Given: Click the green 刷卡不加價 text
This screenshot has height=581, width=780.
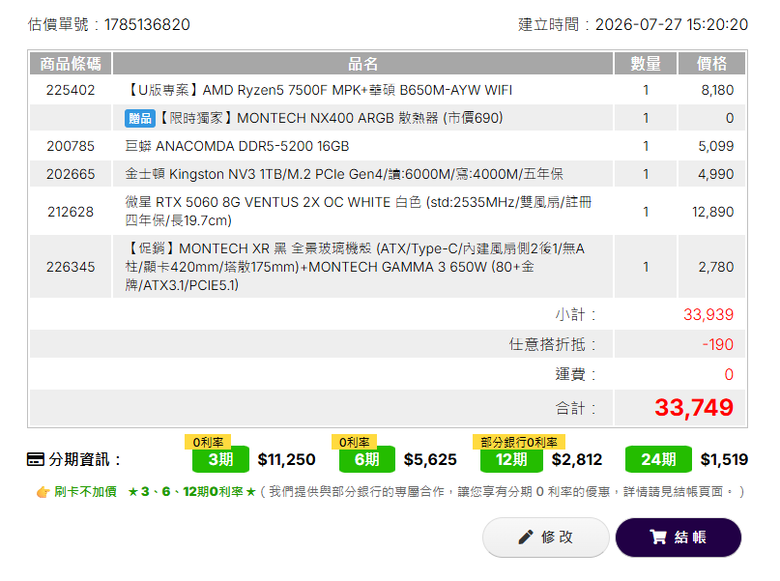Looking at the screenshot, I should [x=85, y=492].
